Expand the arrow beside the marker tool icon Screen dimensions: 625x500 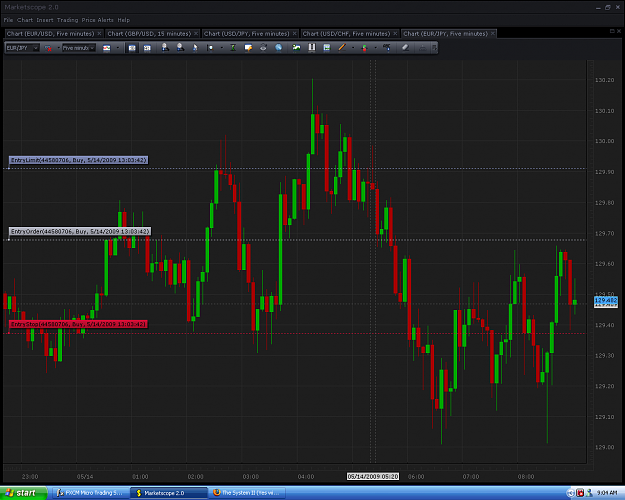(x=222, y=48)
